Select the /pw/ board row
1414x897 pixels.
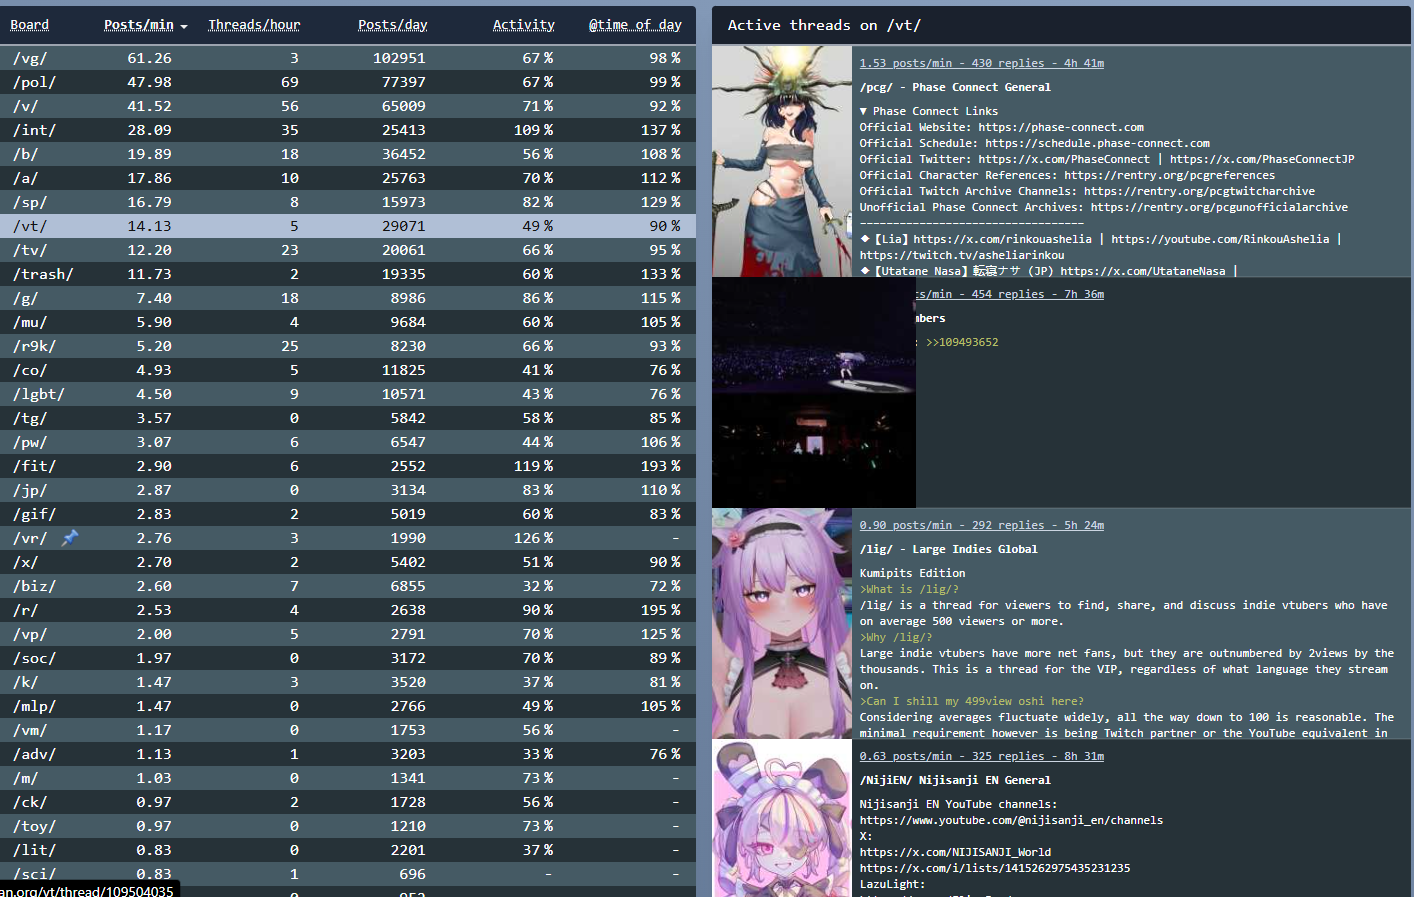[348, 442]
